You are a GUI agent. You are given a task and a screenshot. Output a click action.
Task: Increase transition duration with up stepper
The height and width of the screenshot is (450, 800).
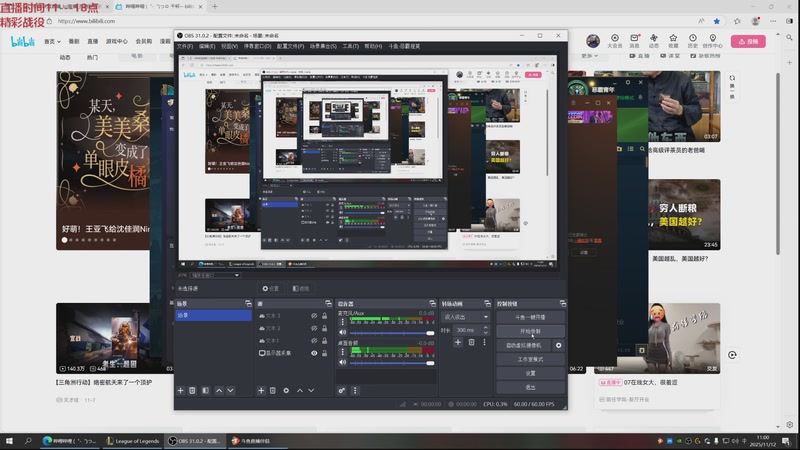click(x=485, y=328)
